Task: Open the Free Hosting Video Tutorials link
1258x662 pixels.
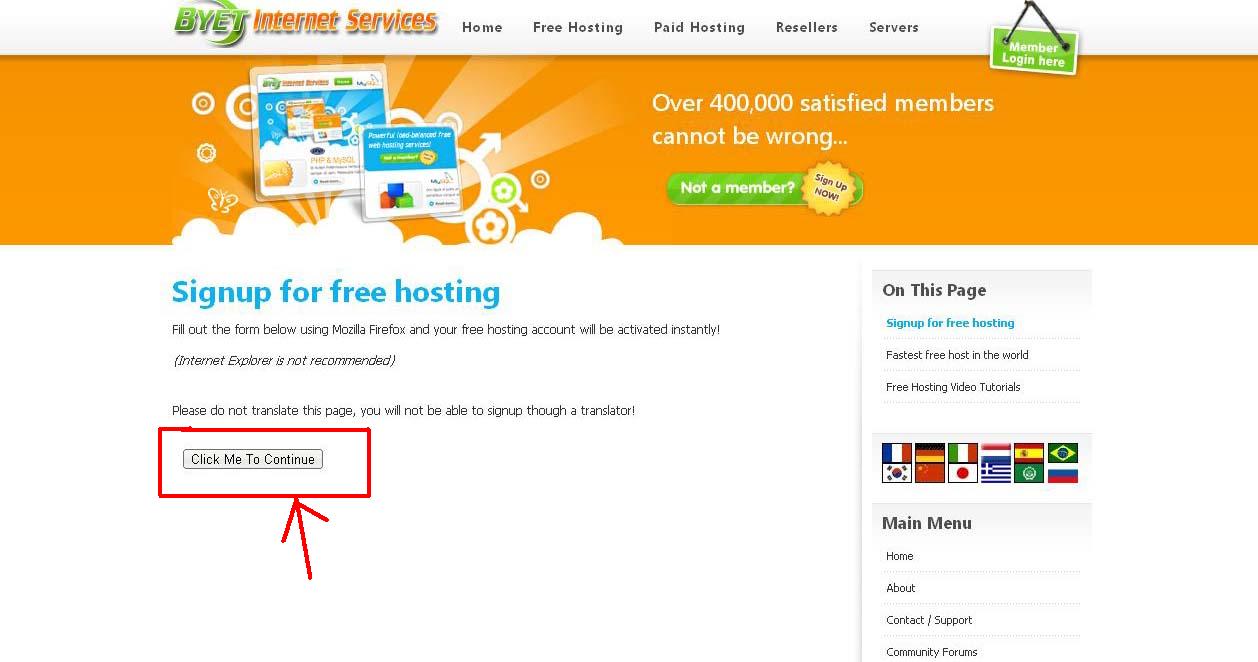Action: [953, 387]
